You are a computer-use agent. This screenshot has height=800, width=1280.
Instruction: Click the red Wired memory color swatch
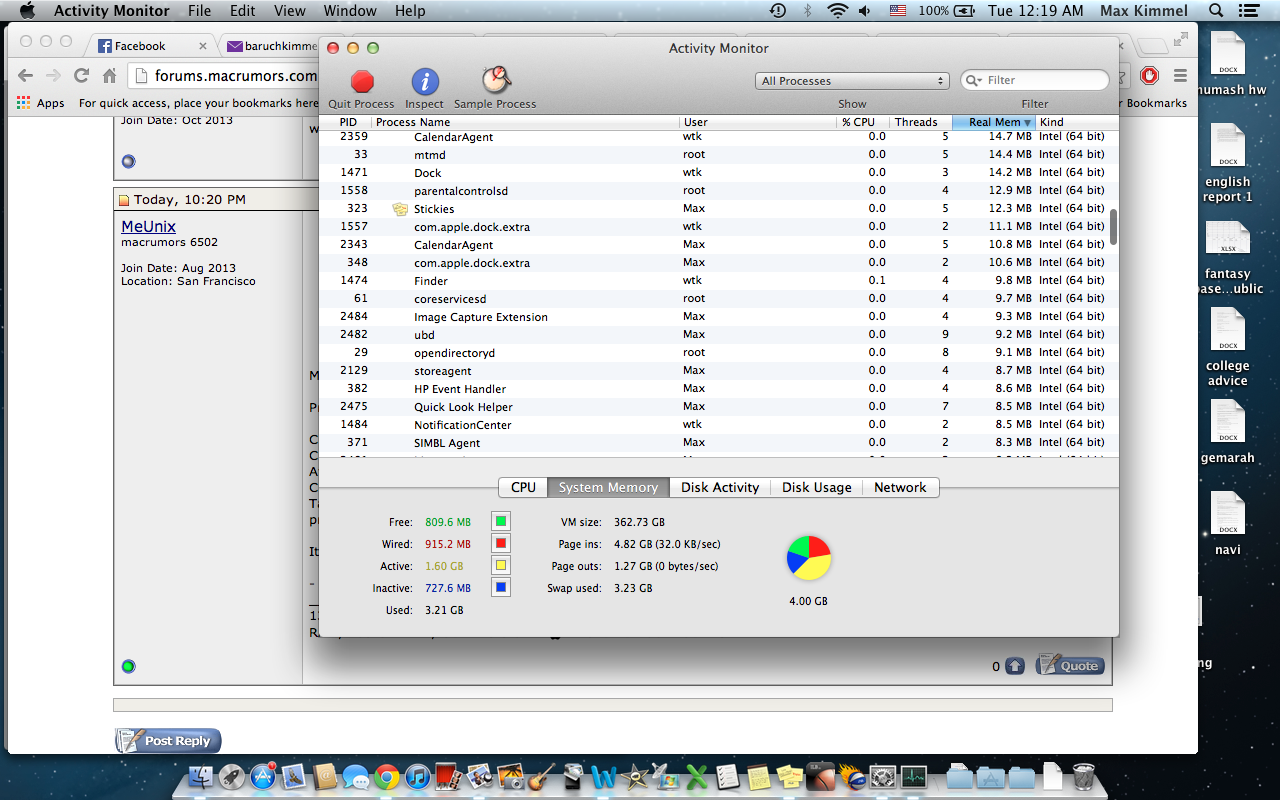501,543
